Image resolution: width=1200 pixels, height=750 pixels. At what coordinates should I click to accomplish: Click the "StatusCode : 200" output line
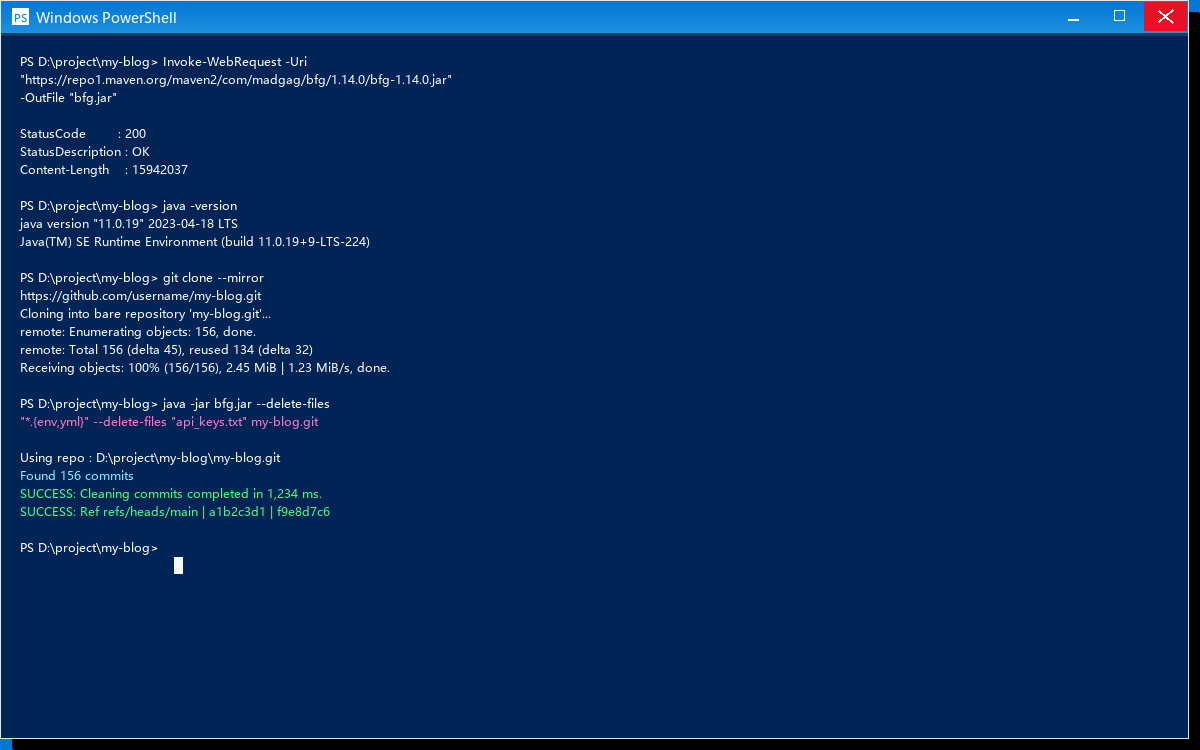tap(83, 134)
